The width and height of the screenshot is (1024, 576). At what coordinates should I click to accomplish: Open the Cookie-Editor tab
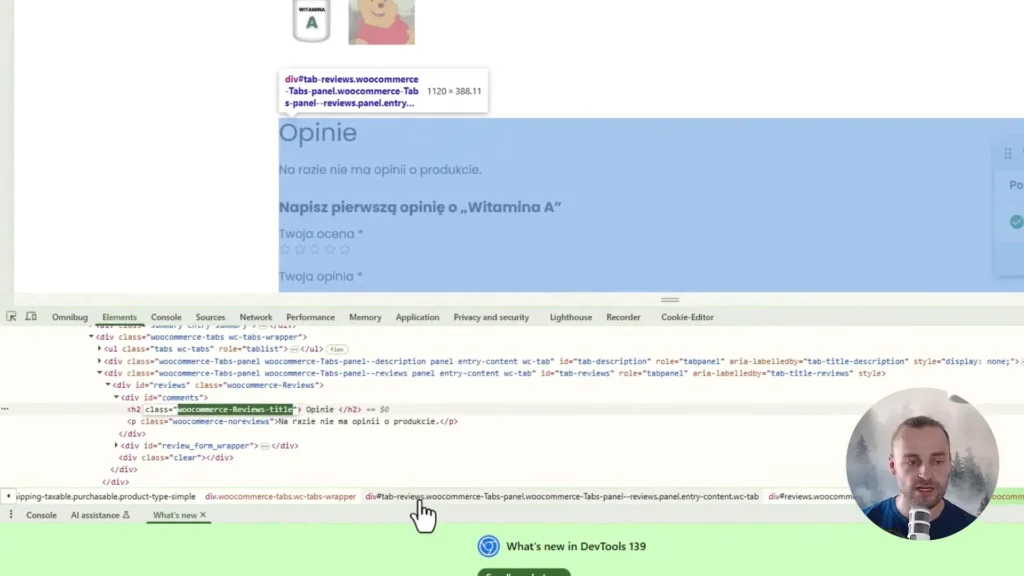[x=687, y=317]
